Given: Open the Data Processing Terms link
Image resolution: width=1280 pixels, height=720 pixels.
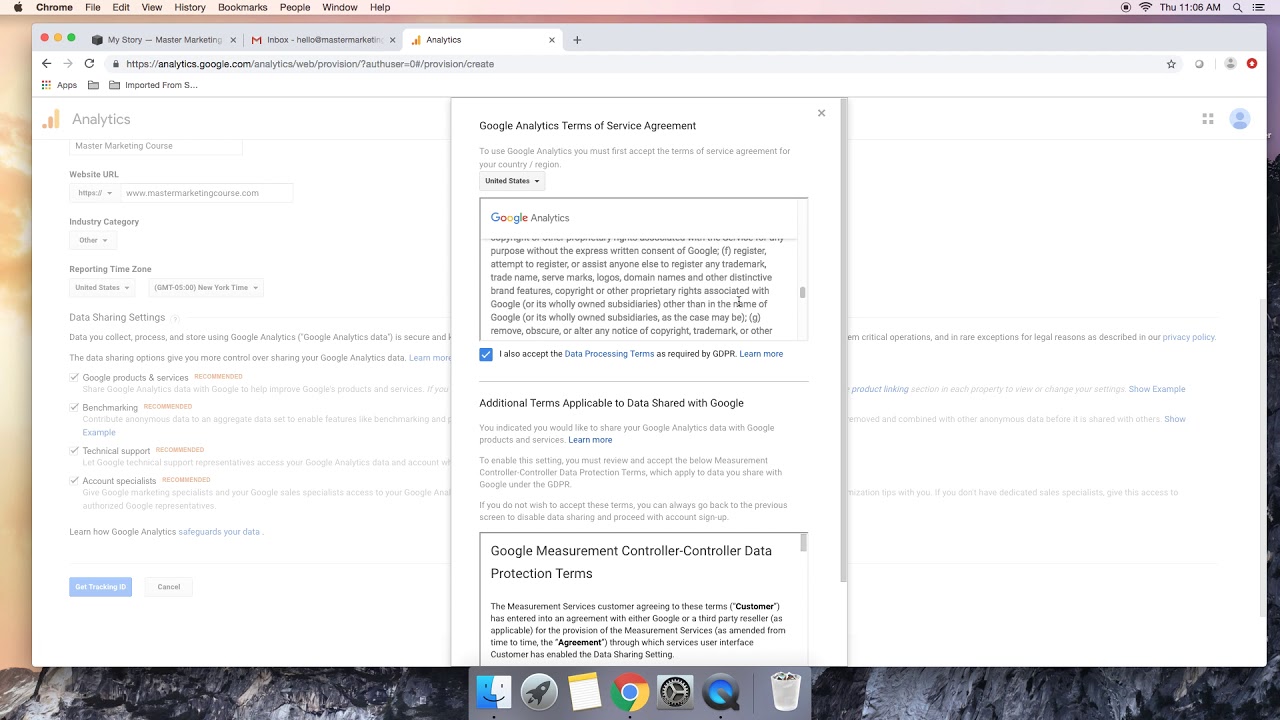Looking at the screenshot, I should point(609,354).
